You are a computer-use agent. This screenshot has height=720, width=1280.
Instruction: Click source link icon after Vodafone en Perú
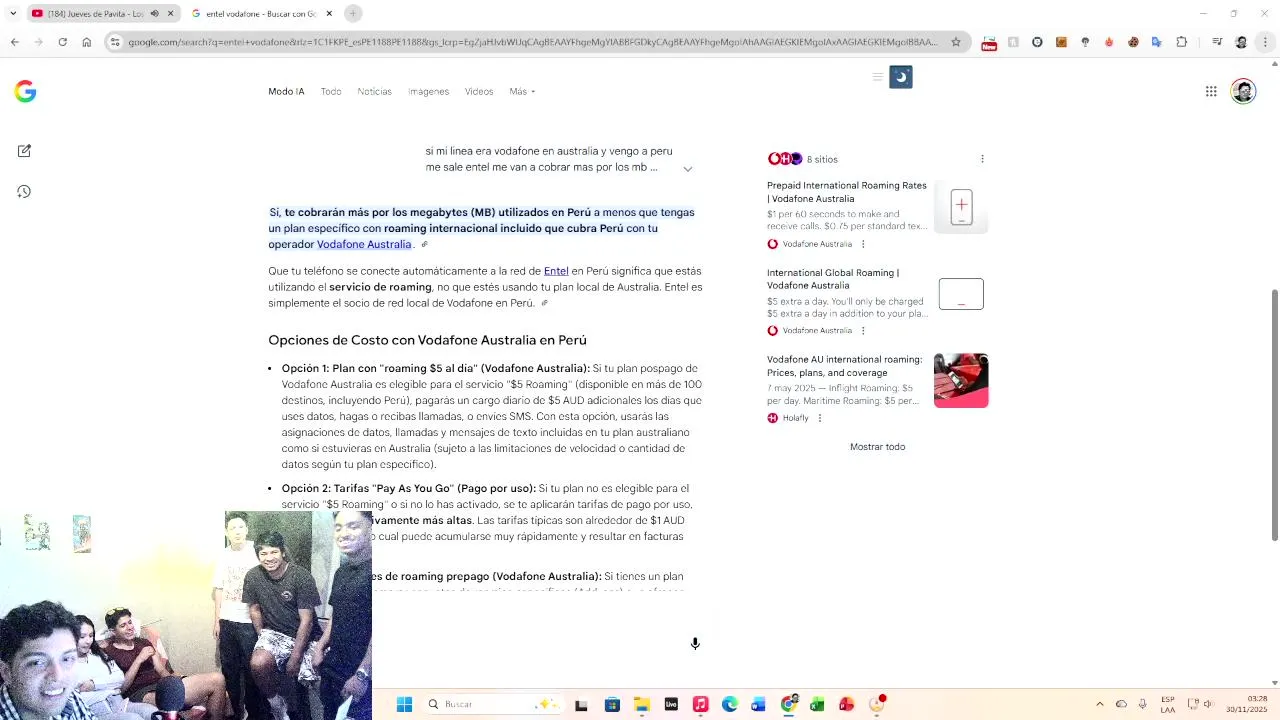coord(544,303)
